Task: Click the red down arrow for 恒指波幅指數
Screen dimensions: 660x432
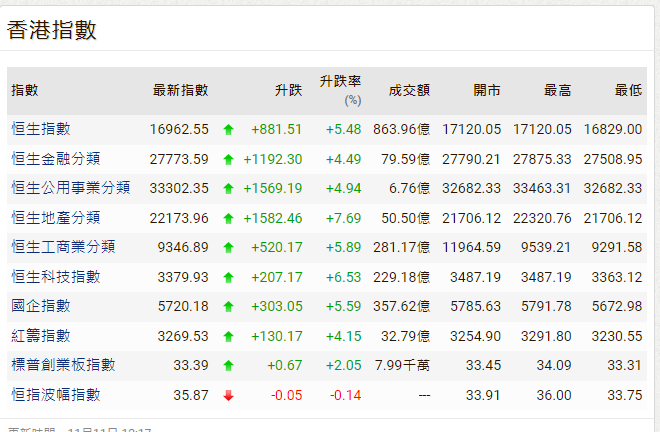Action: click(x=228, y=395)
